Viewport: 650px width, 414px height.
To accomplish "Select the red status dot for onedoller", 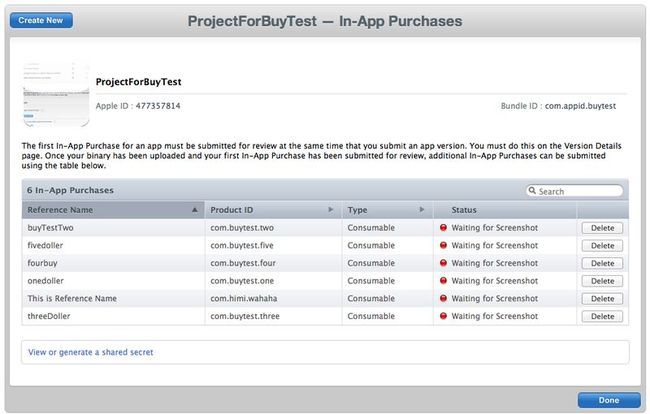I will tap(443, 281).
